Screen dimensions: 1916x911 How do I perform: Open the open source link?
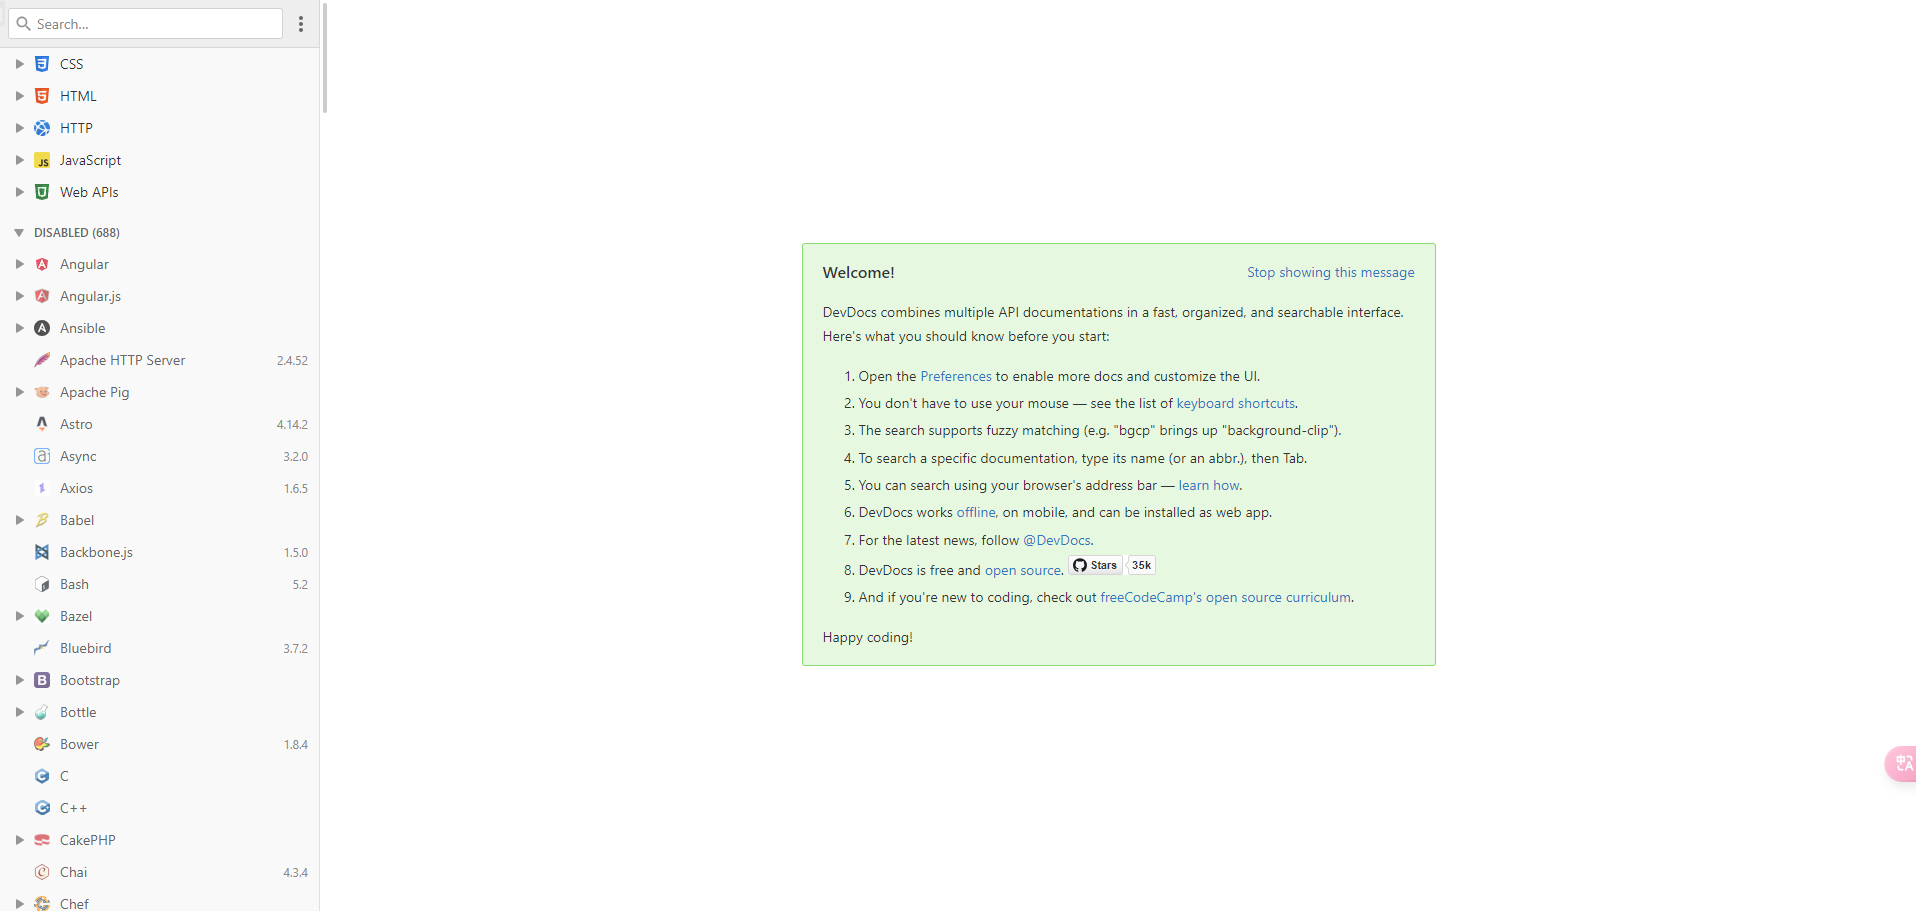click(x=1022, y=570)
